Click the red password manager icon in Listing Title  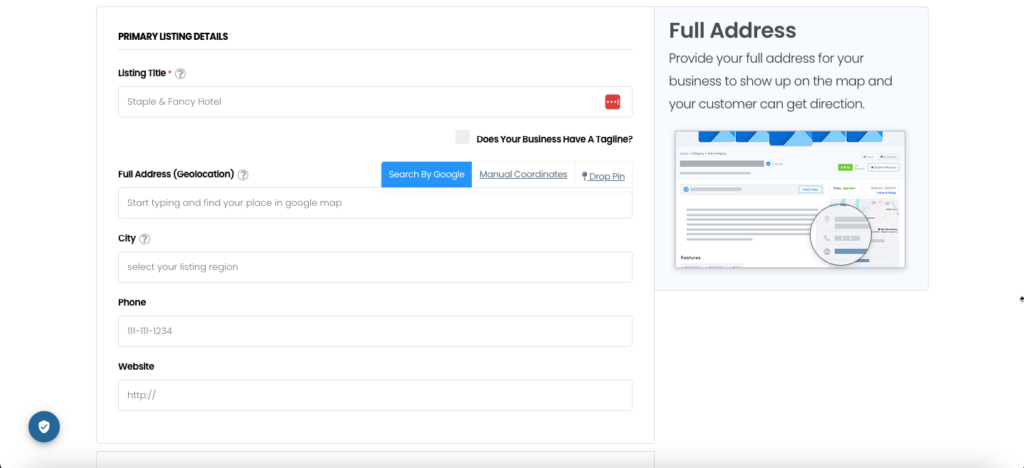[612, 102]
